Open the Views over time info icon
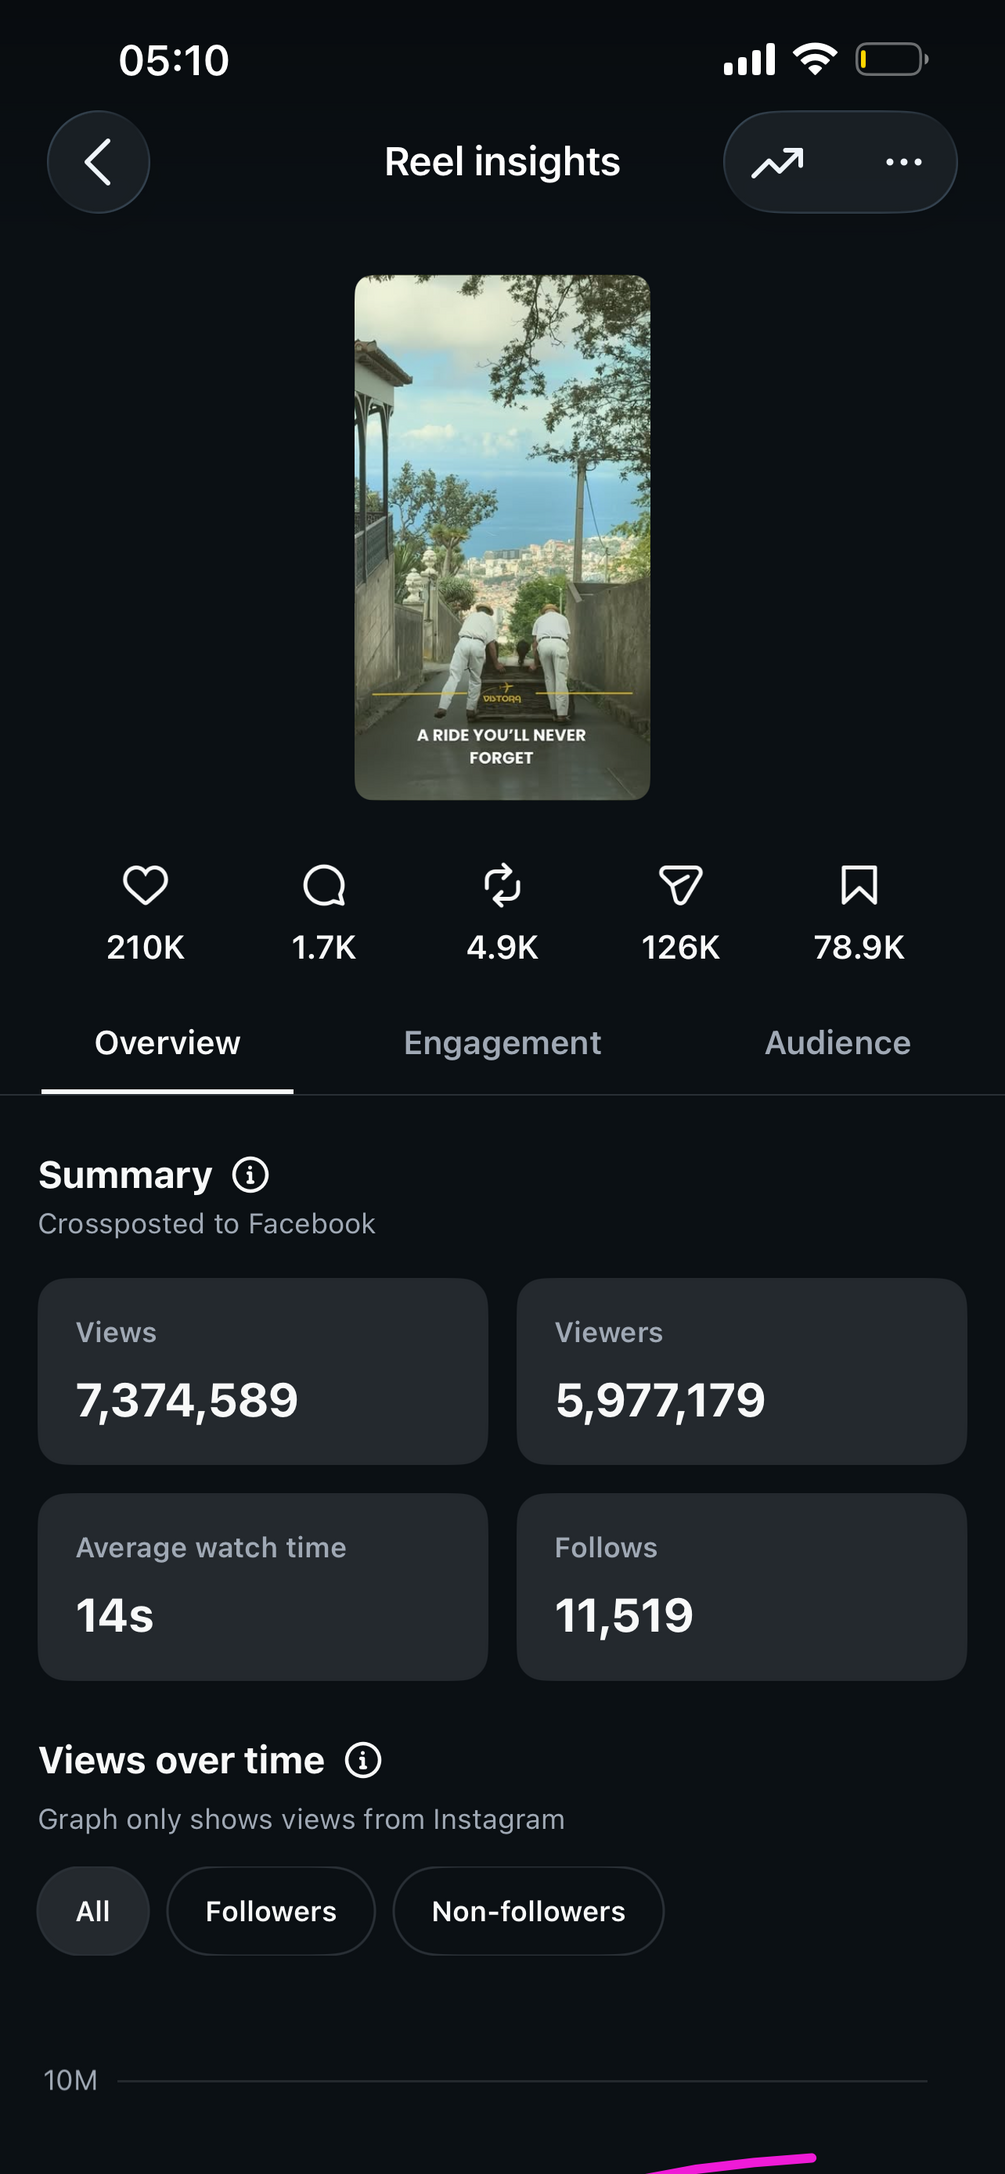 (363, 1760)
